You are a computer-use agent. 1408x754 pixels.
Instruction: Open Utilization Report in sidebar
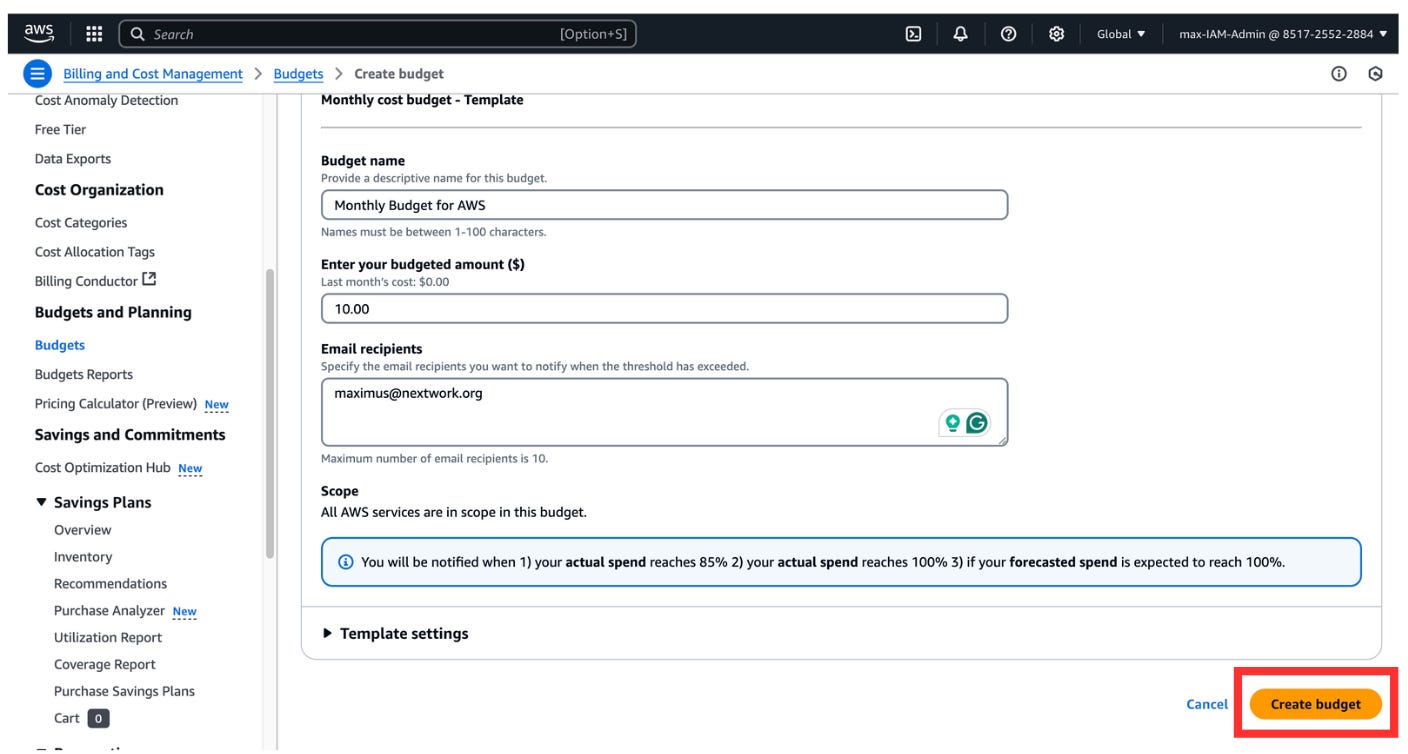tap(108, 637)
